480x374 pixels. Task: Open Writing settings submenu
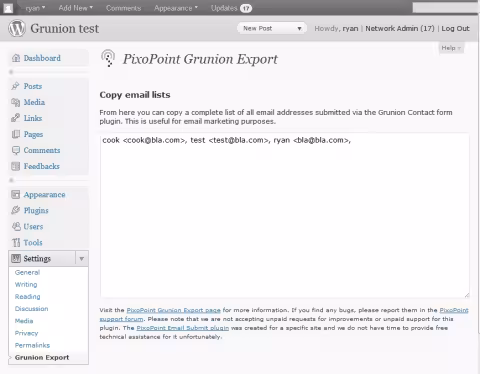[26, 284]
